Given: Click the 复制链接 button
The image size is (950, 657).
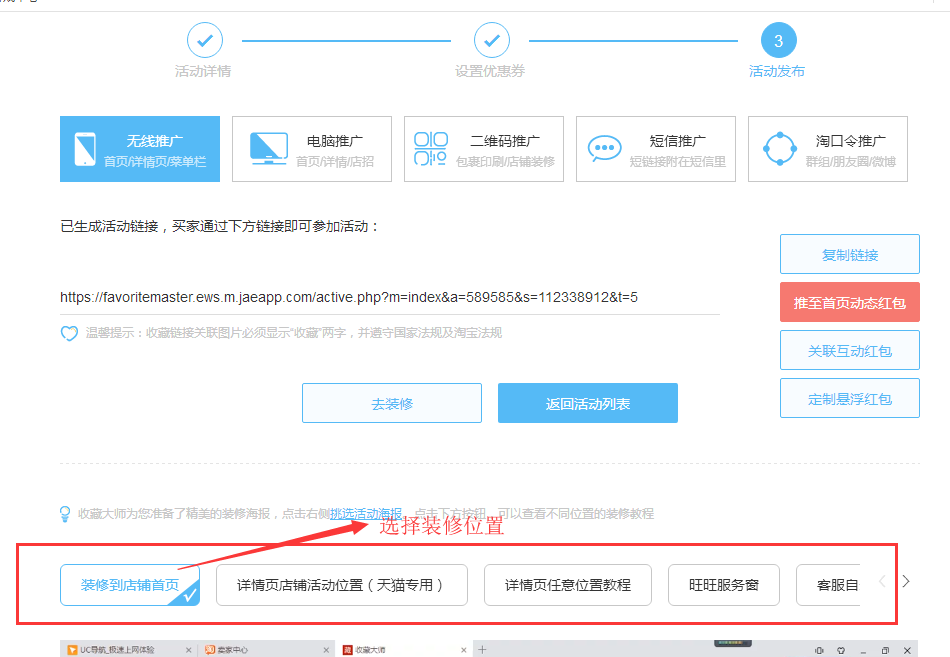Looking at the screenshot, I should coord(849,254).
